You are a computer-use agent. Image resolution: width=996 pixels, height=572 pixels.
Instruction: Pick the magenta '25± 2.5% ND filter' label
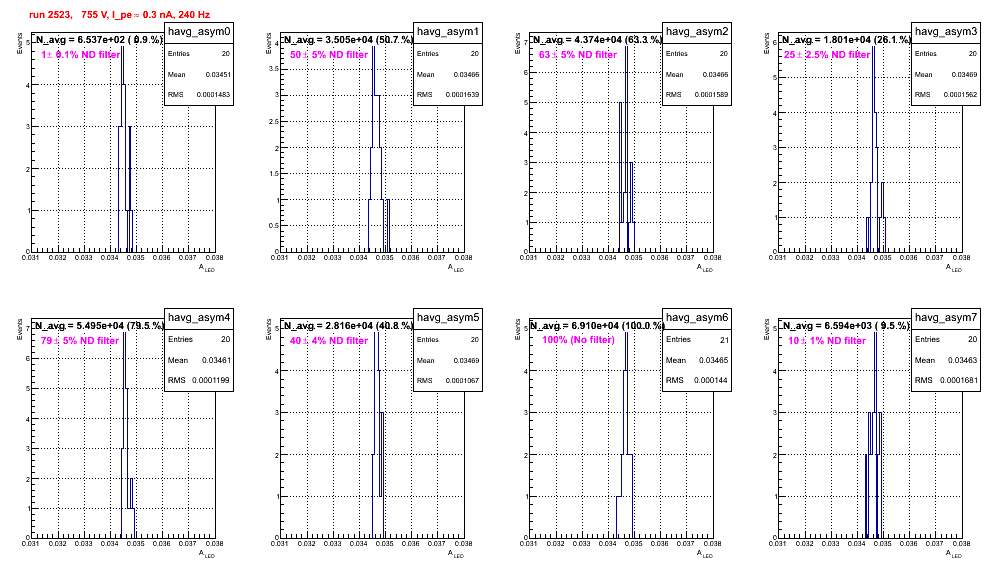point(827,55)
